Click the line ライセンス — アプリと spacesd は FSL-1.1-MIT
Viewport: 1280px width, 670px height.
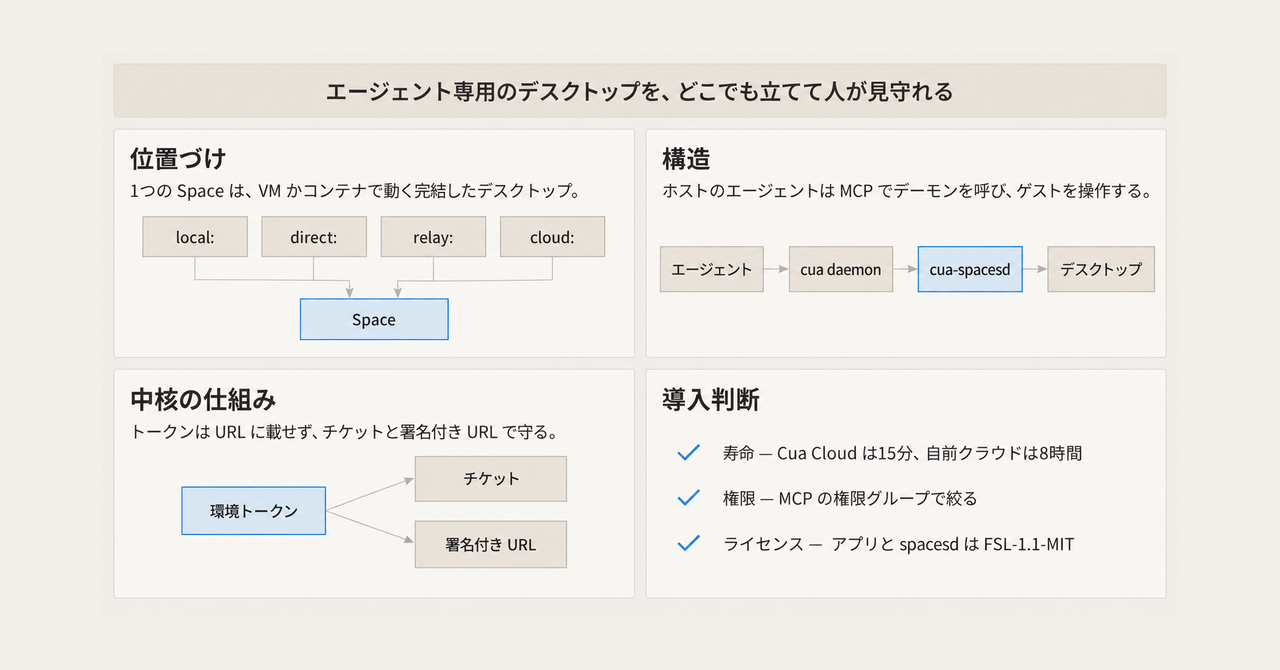pos(899,544)
